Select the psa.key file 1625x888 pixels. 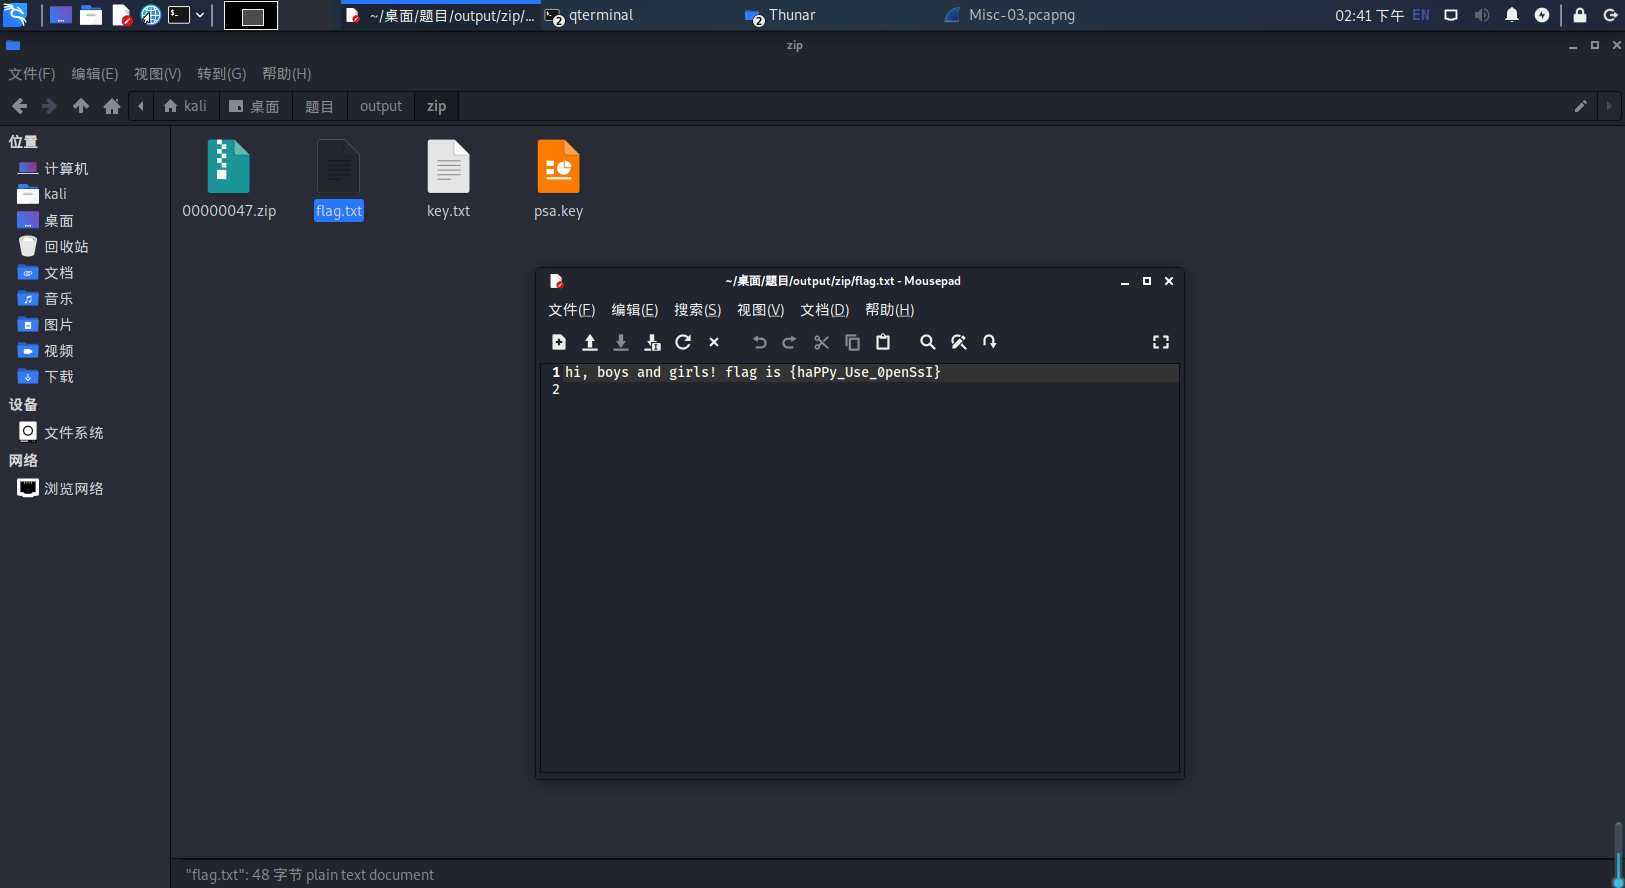pyautogui.click(x=558, y=179)
